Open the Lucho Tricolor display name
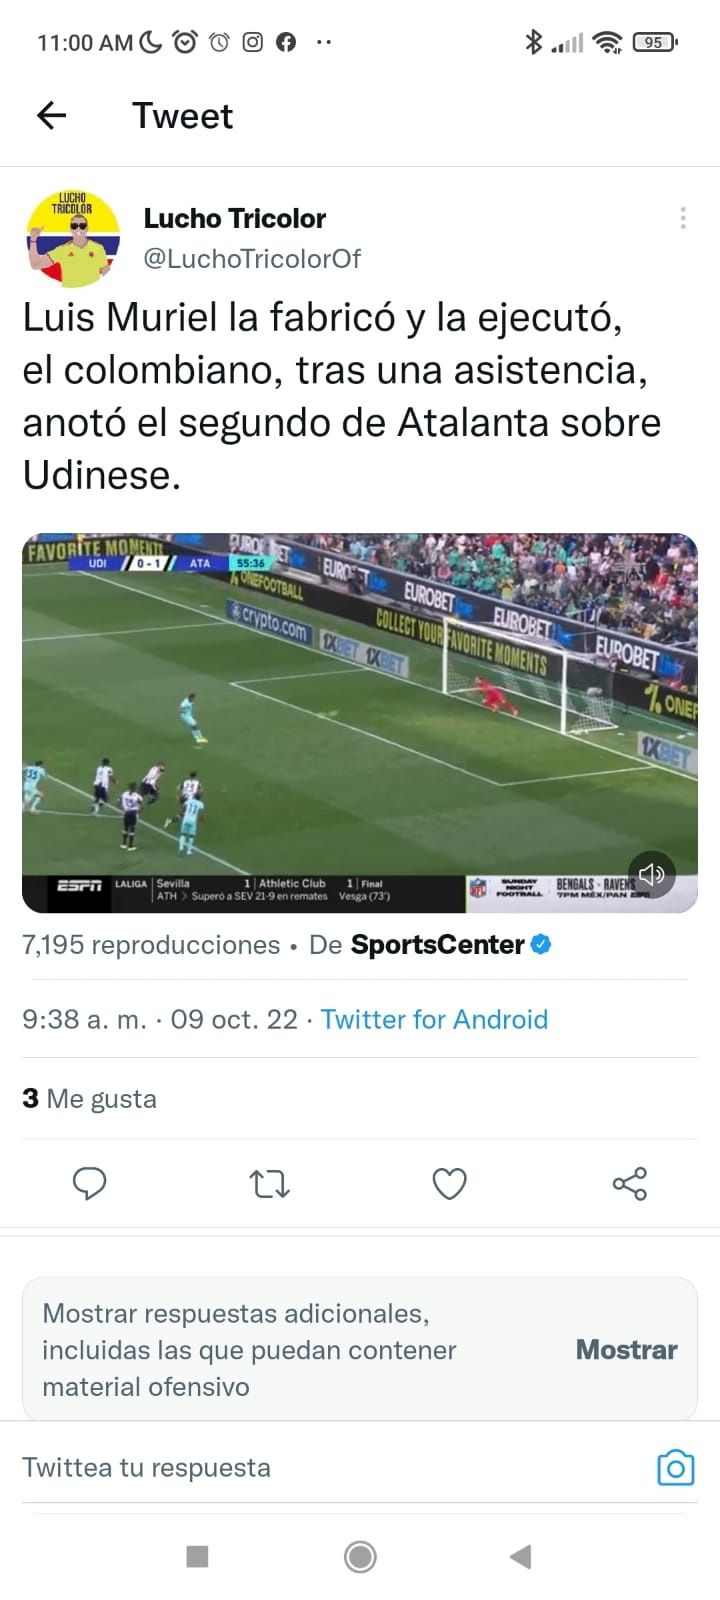This screenshot has height=1600, width=720. 235,218
